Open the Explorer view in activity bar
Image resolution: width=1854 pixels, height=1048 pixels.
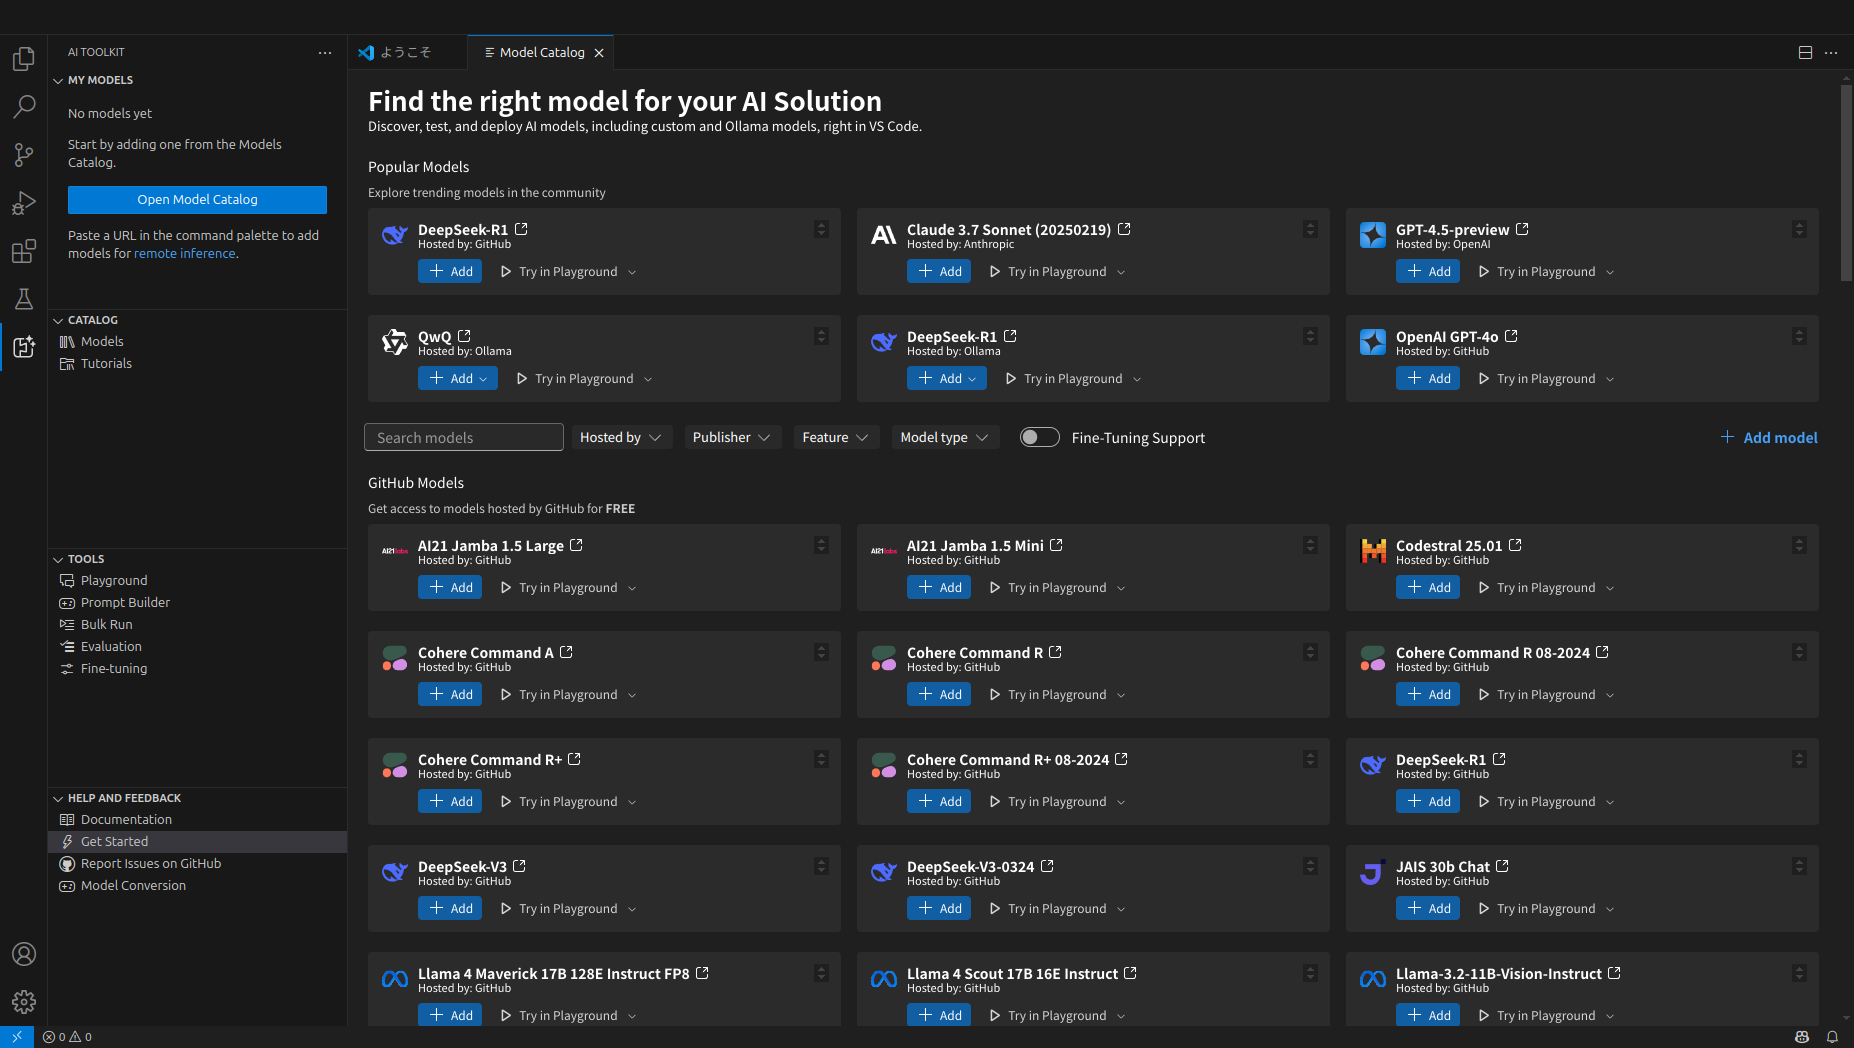(24, 59)
